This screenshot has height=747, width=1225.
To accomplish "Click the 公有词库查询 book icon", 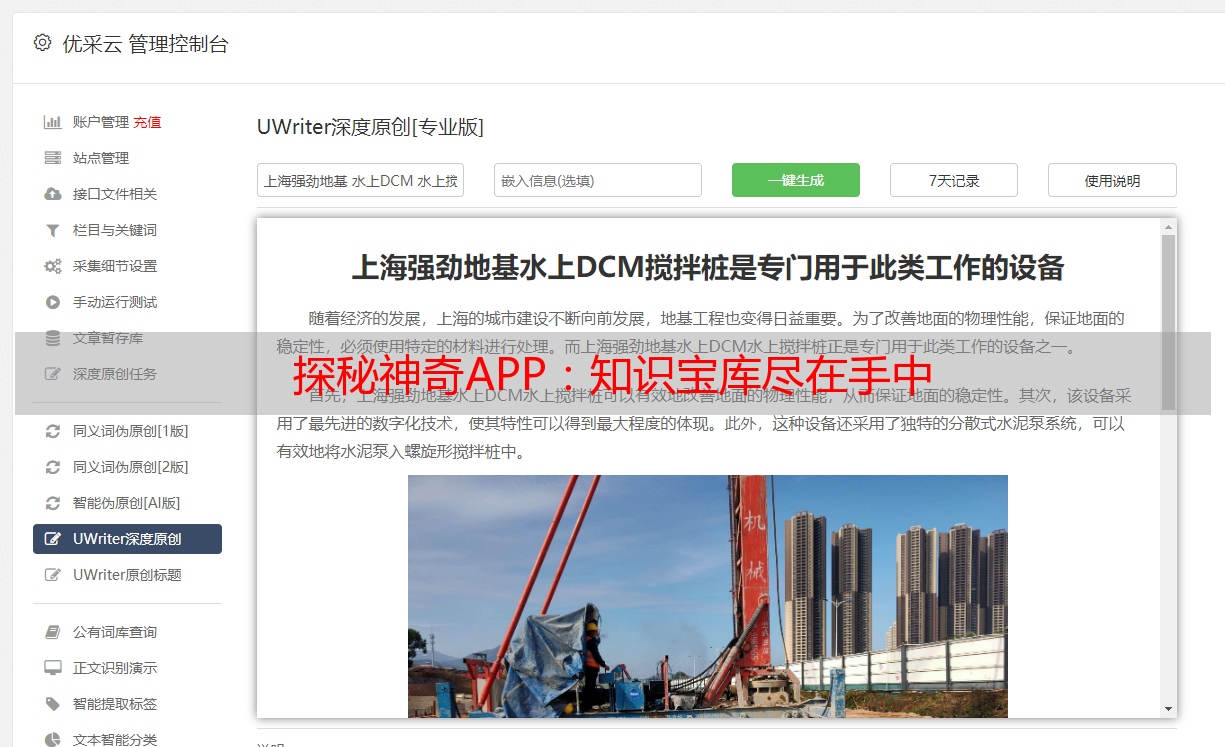I will [53, 632].
